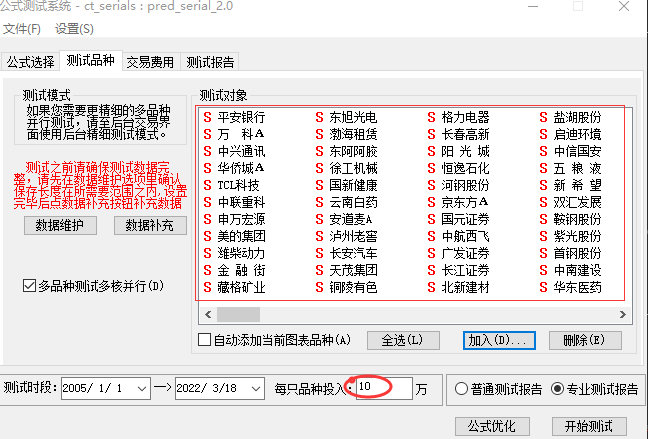Screen dimensions: 648x439
Task: Open the end date 2022/3/18 dropdown
Action: pos(256,389)
